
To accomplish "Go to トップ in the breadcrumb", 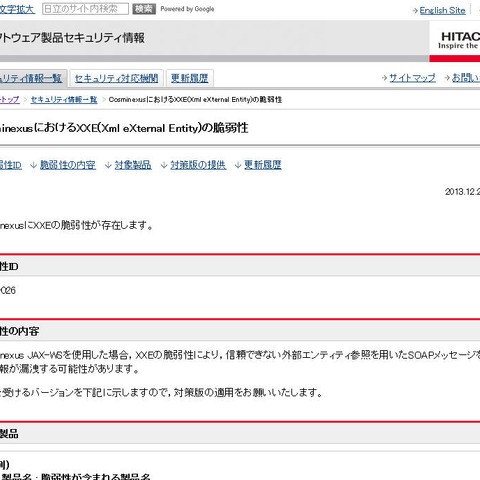I will (x=10, y=99).
